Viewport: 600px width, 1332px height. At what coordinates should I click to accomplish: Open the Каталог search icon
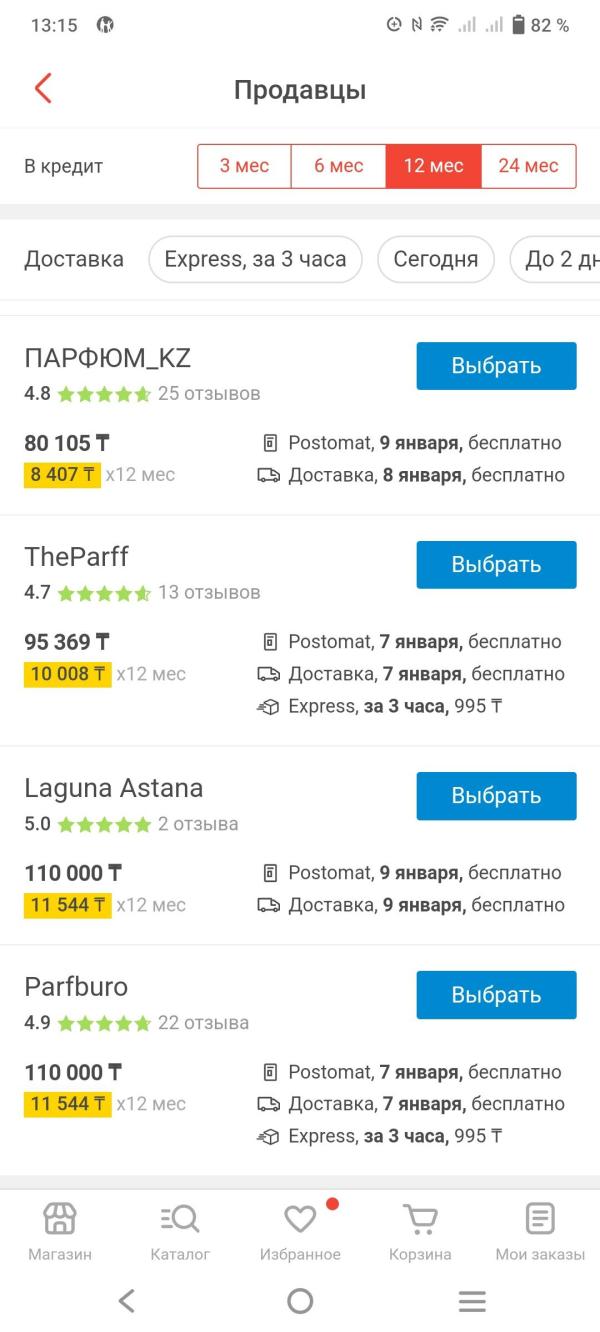[180, 1219]
